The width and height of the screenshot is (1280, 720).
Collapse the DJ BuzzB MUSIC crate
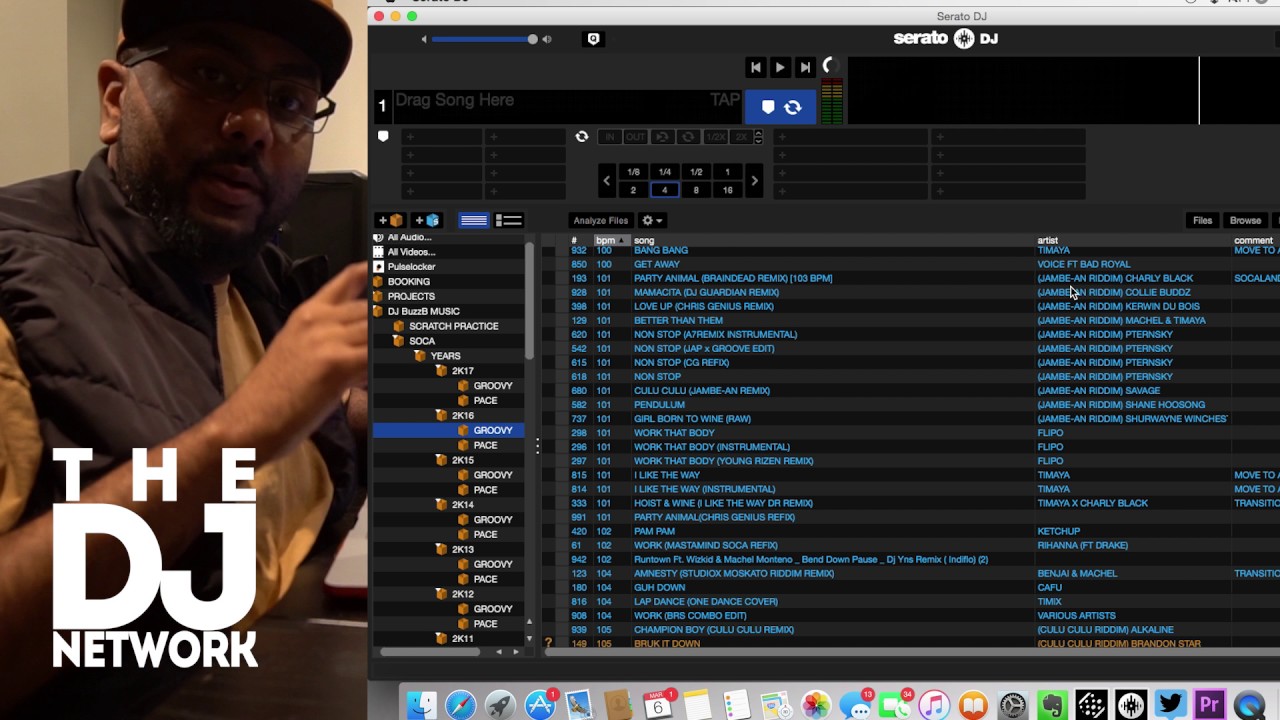point(378,311)
